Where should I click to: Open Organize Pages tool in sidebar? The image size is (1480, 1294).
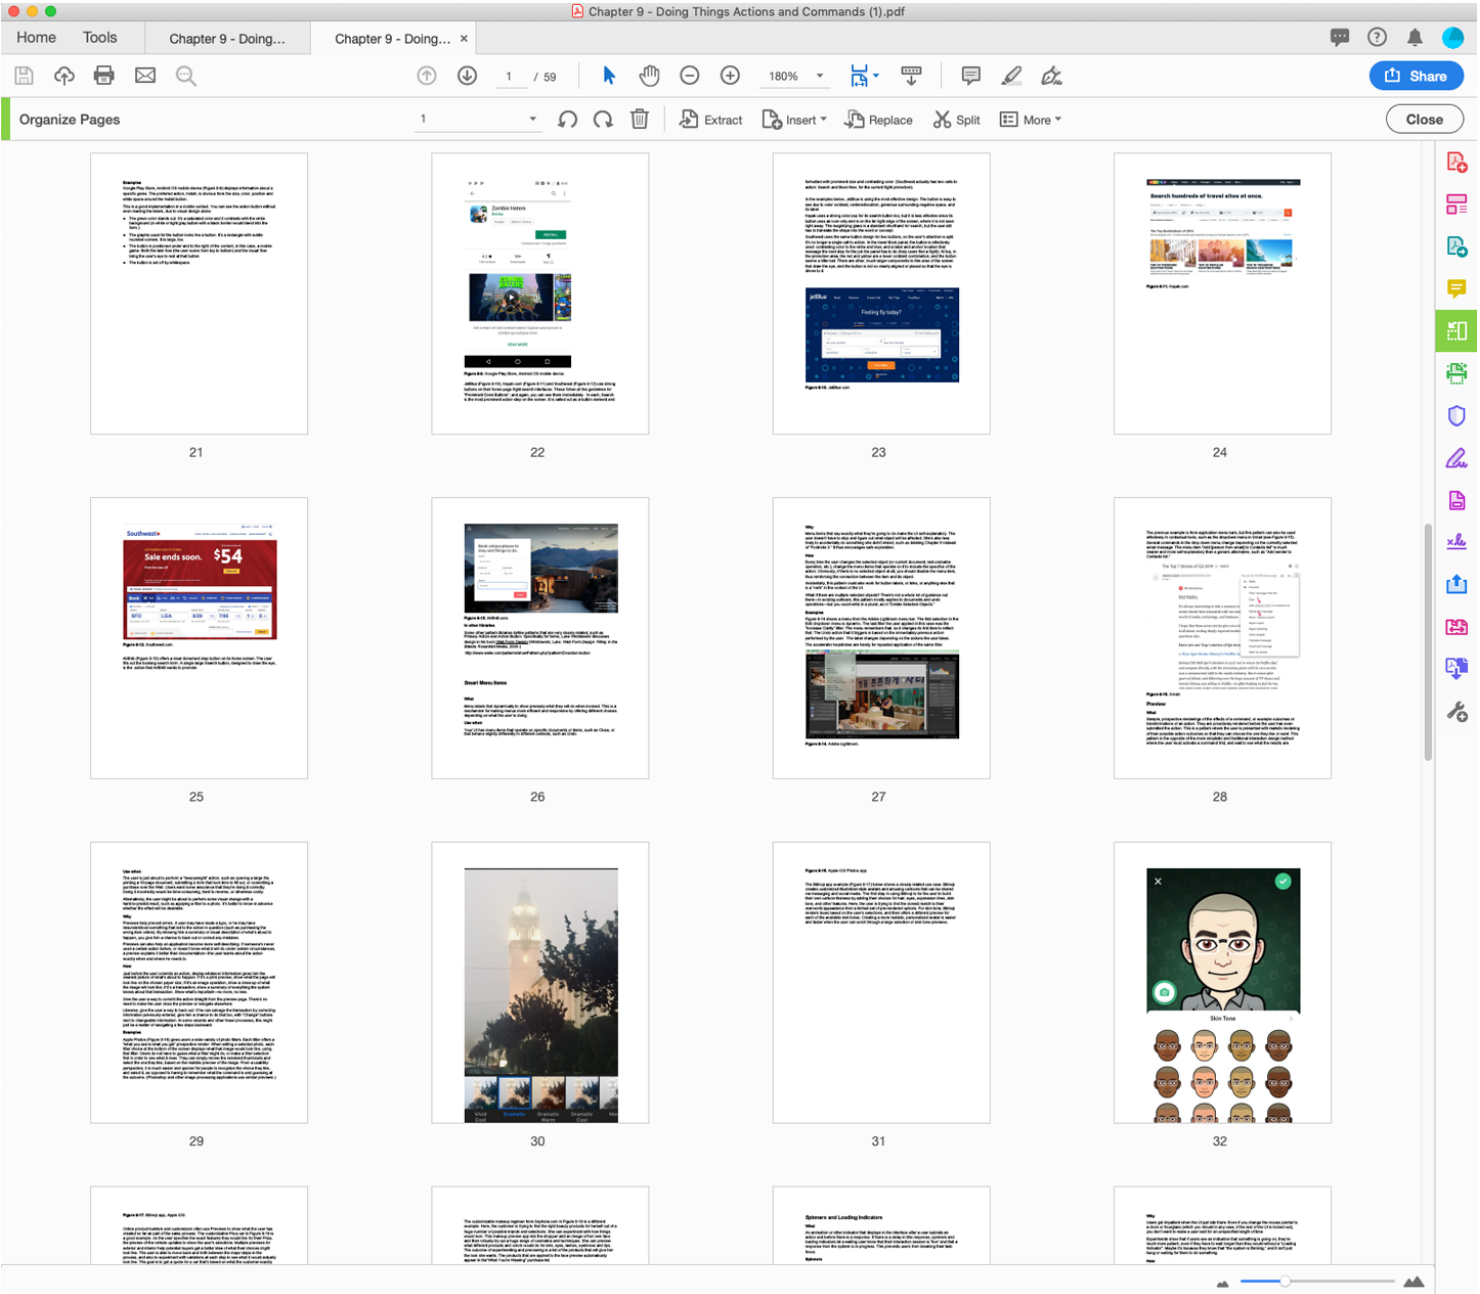1456,331
